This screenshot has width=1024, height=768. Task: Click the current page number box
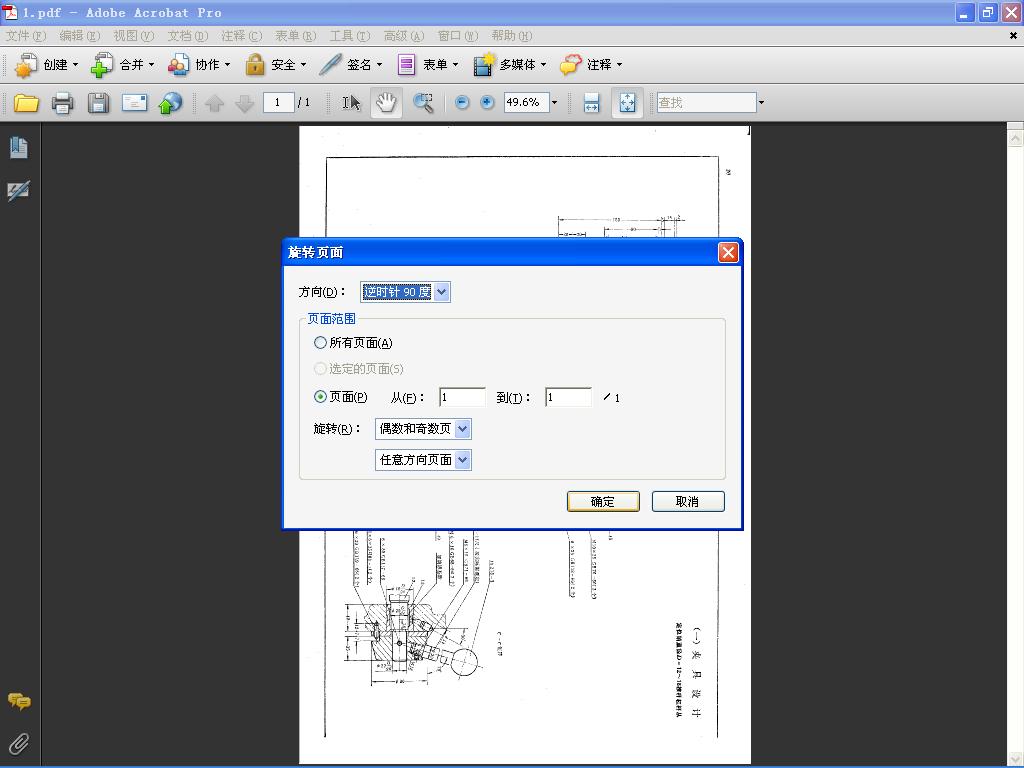[x=278, y=103]
